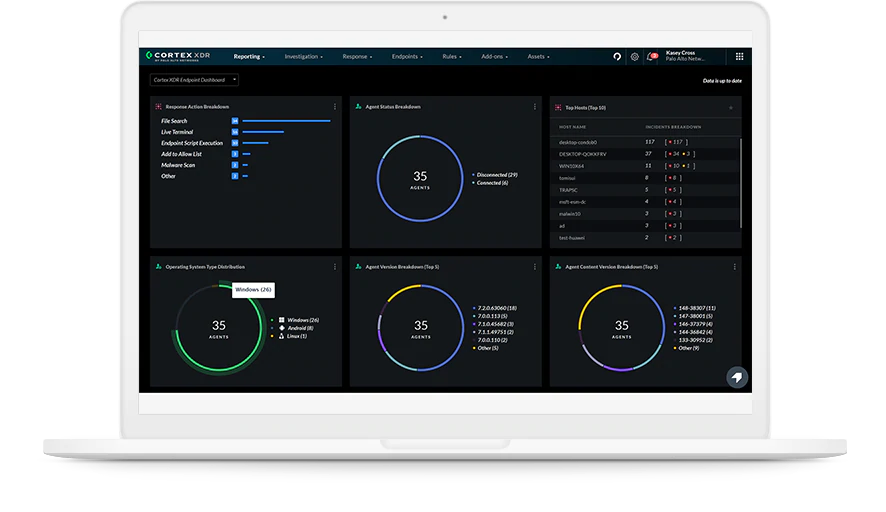The width and height of the screenshot is (886, 512).
Task: Open the test-huawei host row
Action: [645, 238]
